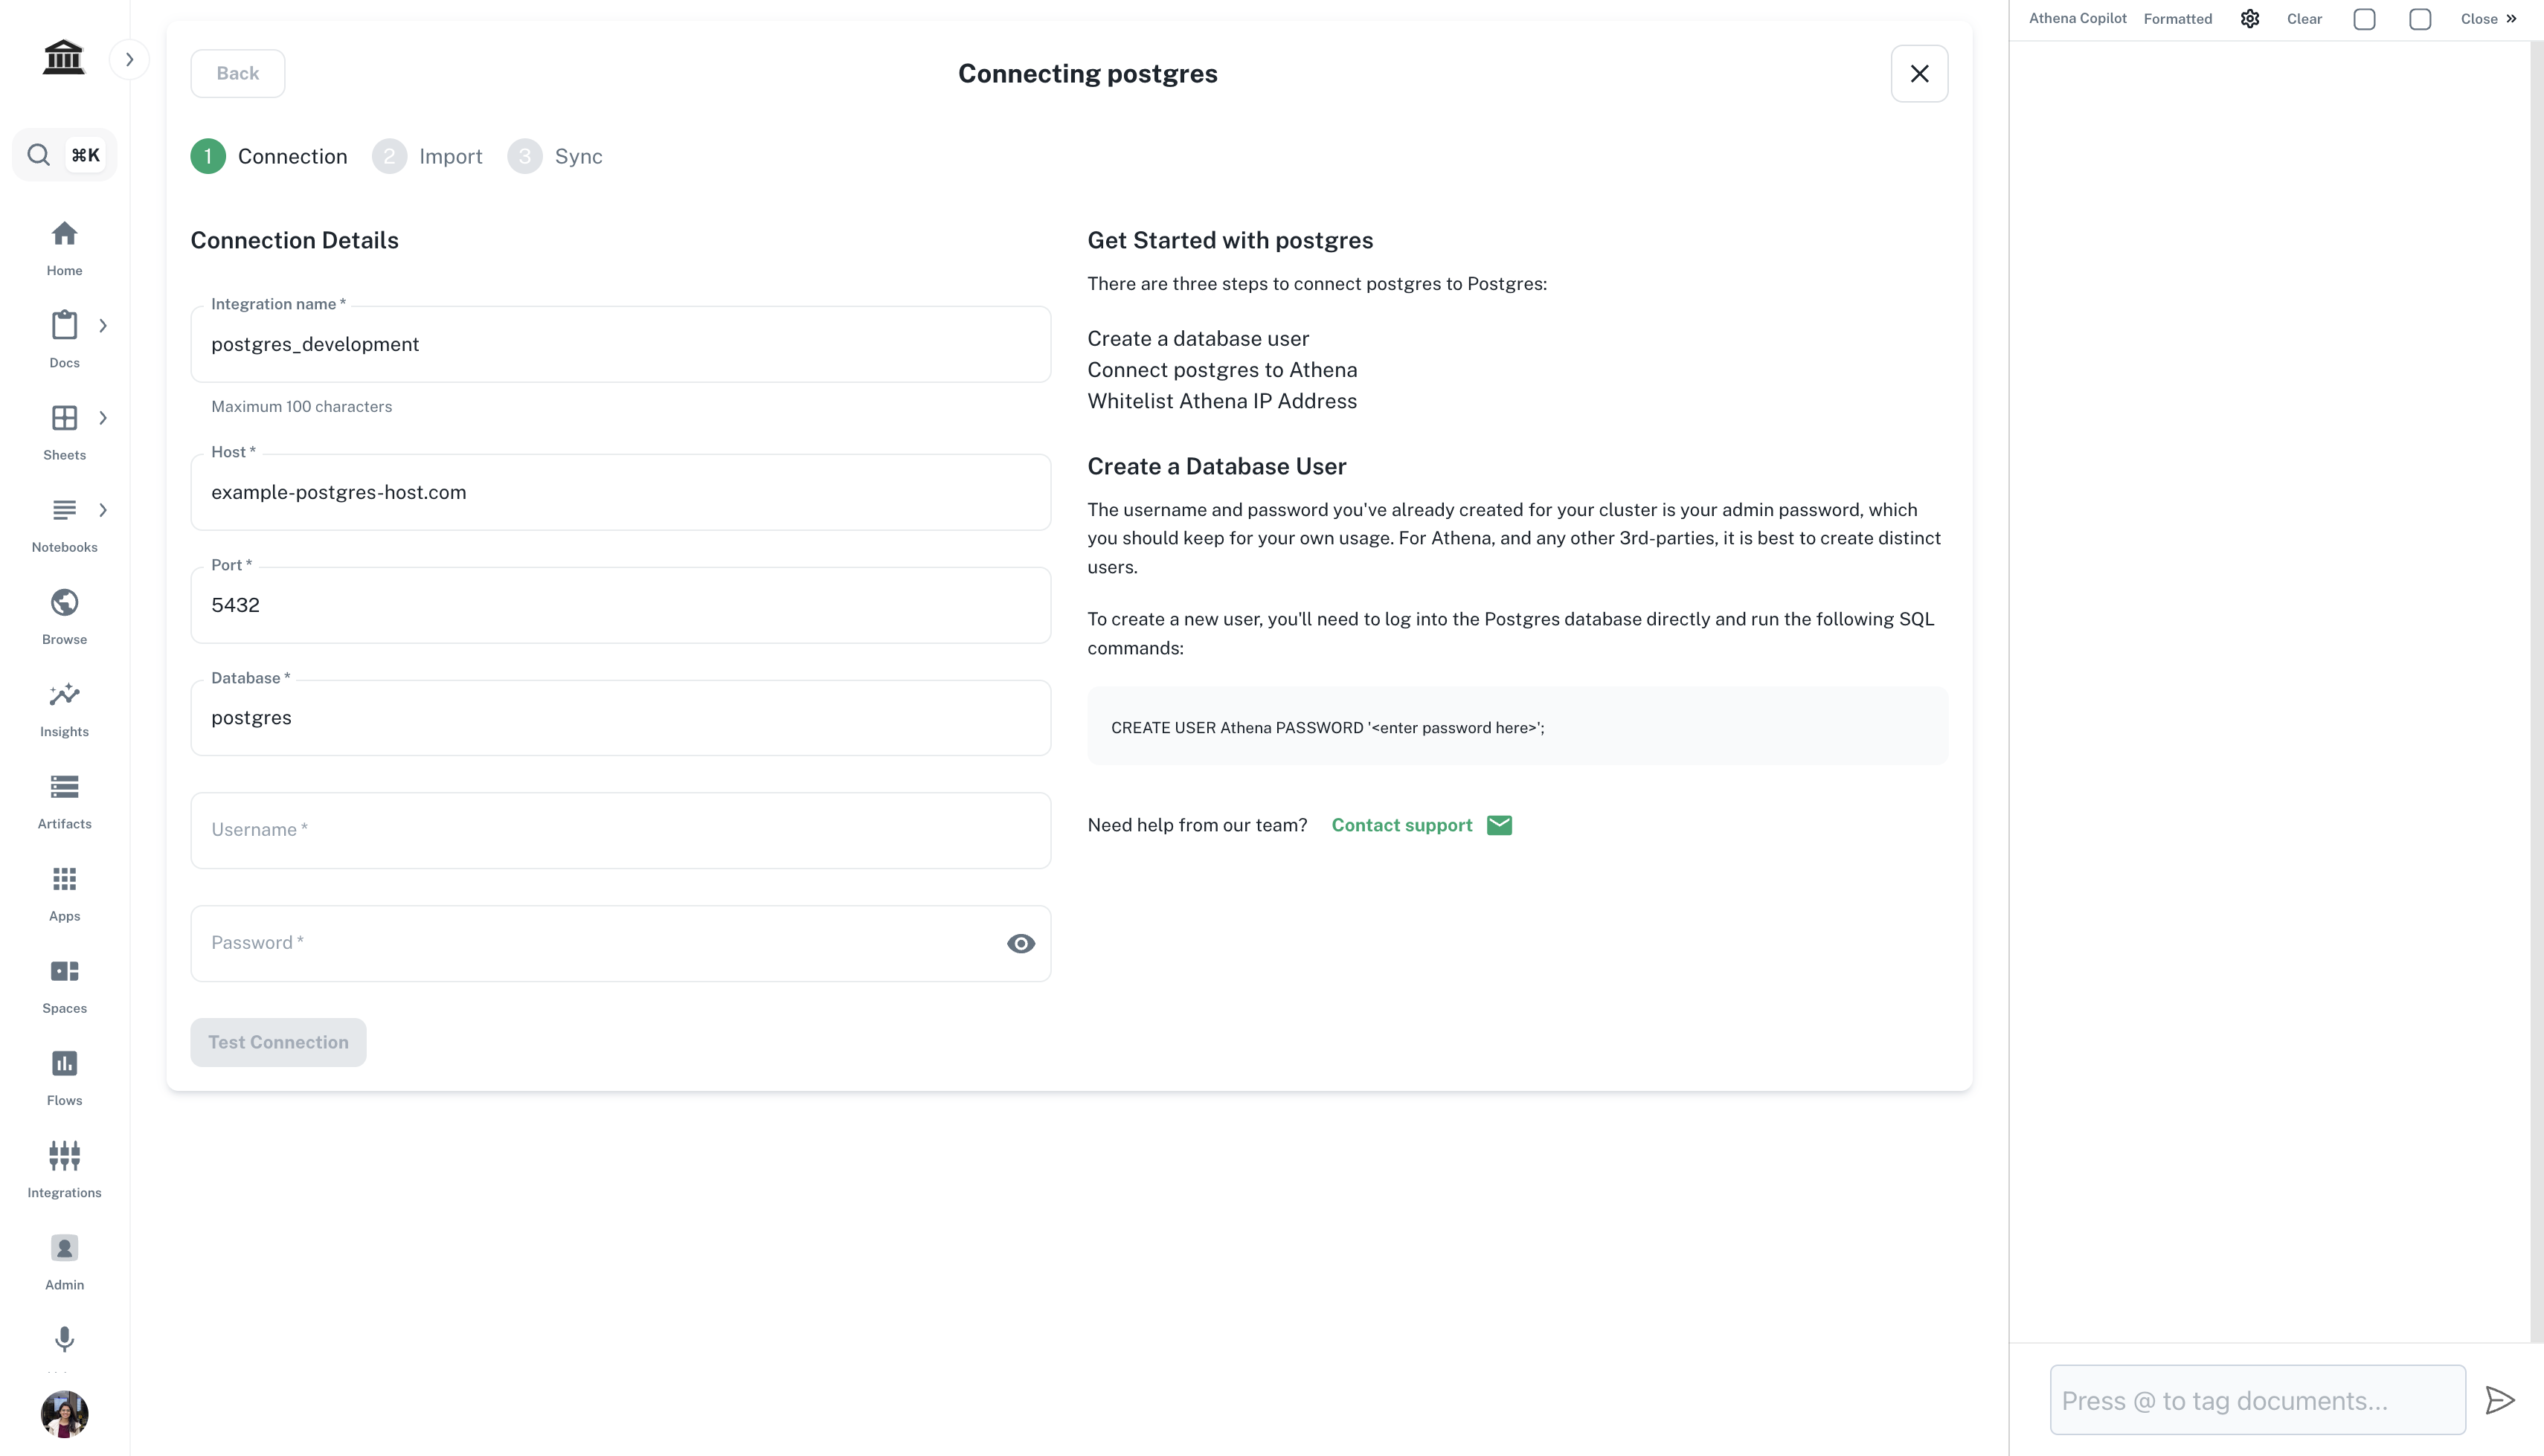Open Flows in sidebar

point(64,1078)
